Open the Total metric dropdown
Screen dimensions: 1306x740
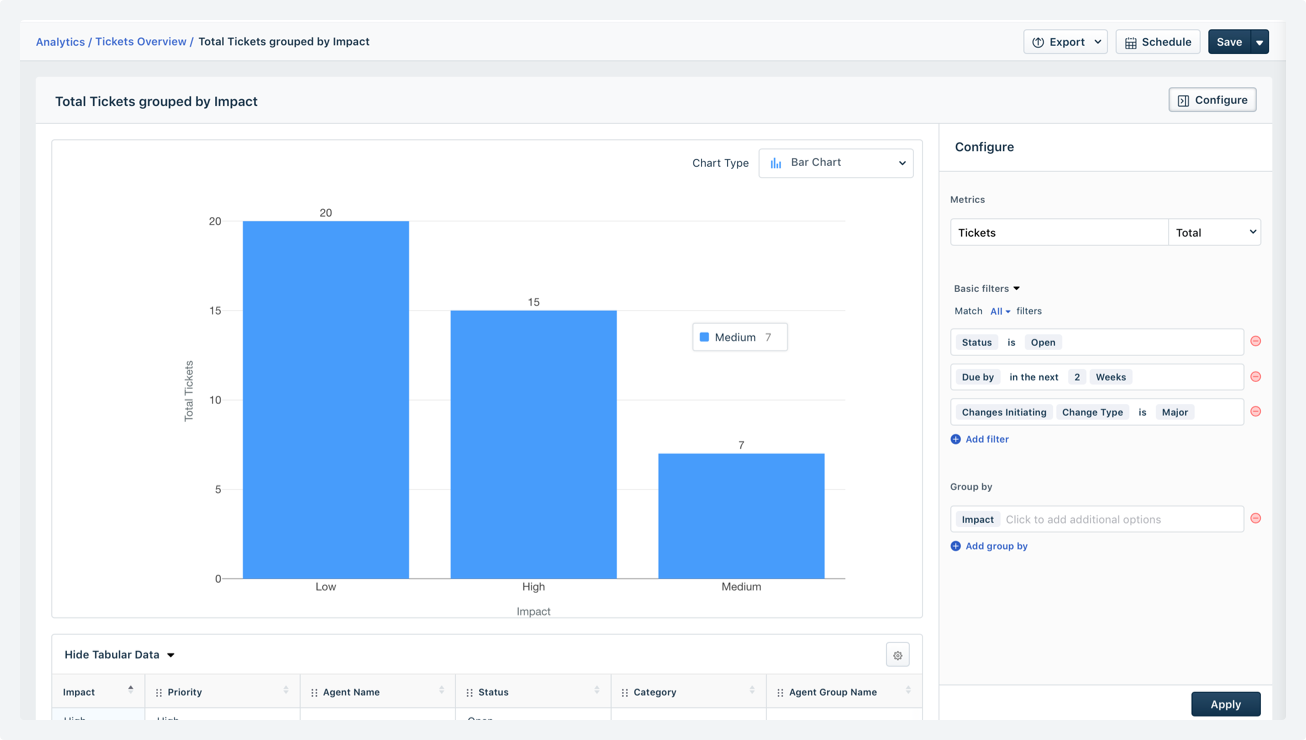(1214, 231)
